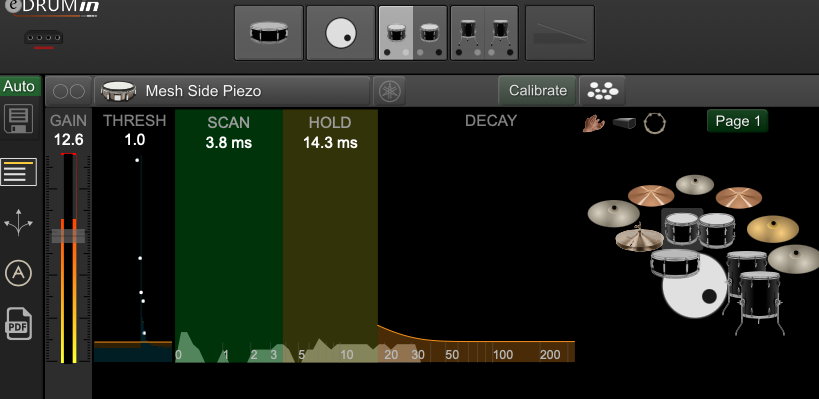Viewport: 819px width, 399px height.
Task: Select the left copper cymbal on kit
Action: pyautogui.click(x=651, y=195)
